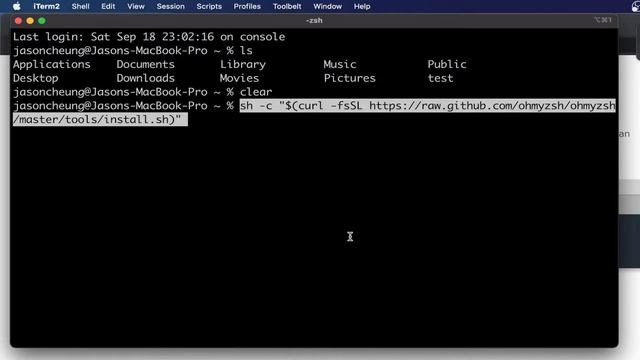Click the Pictures directory name
The image size is (640, 360).
point(350,78)
